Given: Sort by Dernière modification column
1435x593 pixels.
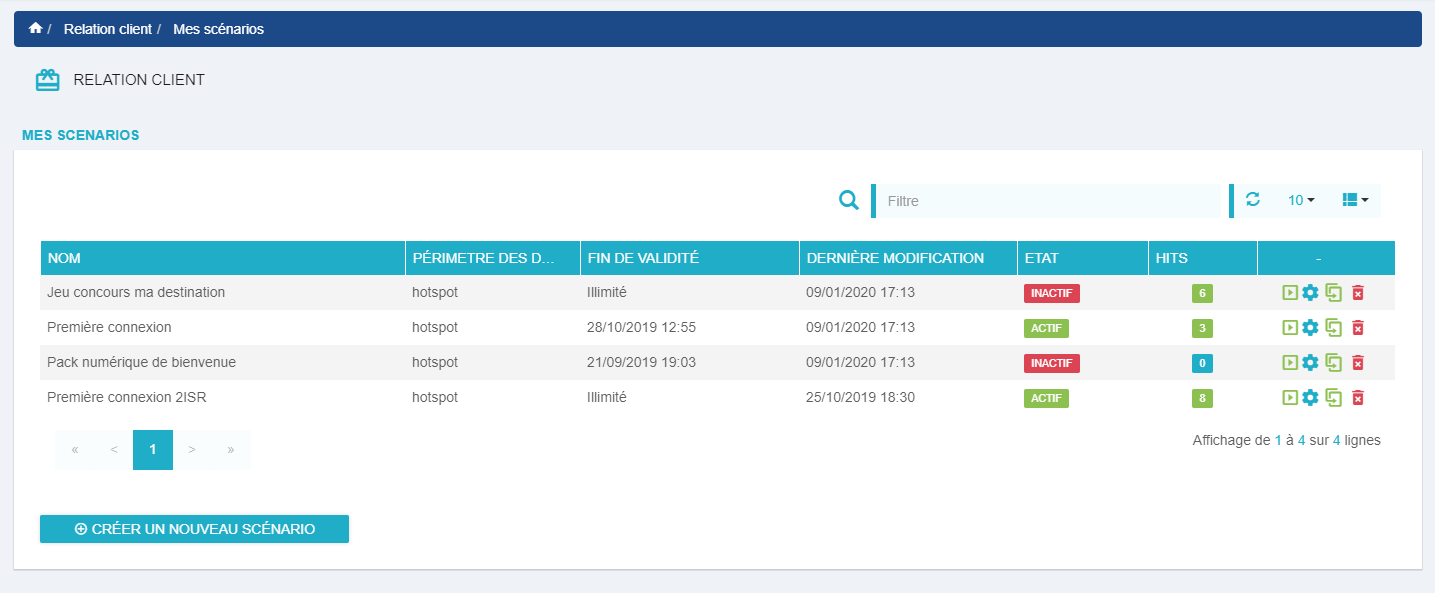Looking at the screenshot, I should 907,258.
